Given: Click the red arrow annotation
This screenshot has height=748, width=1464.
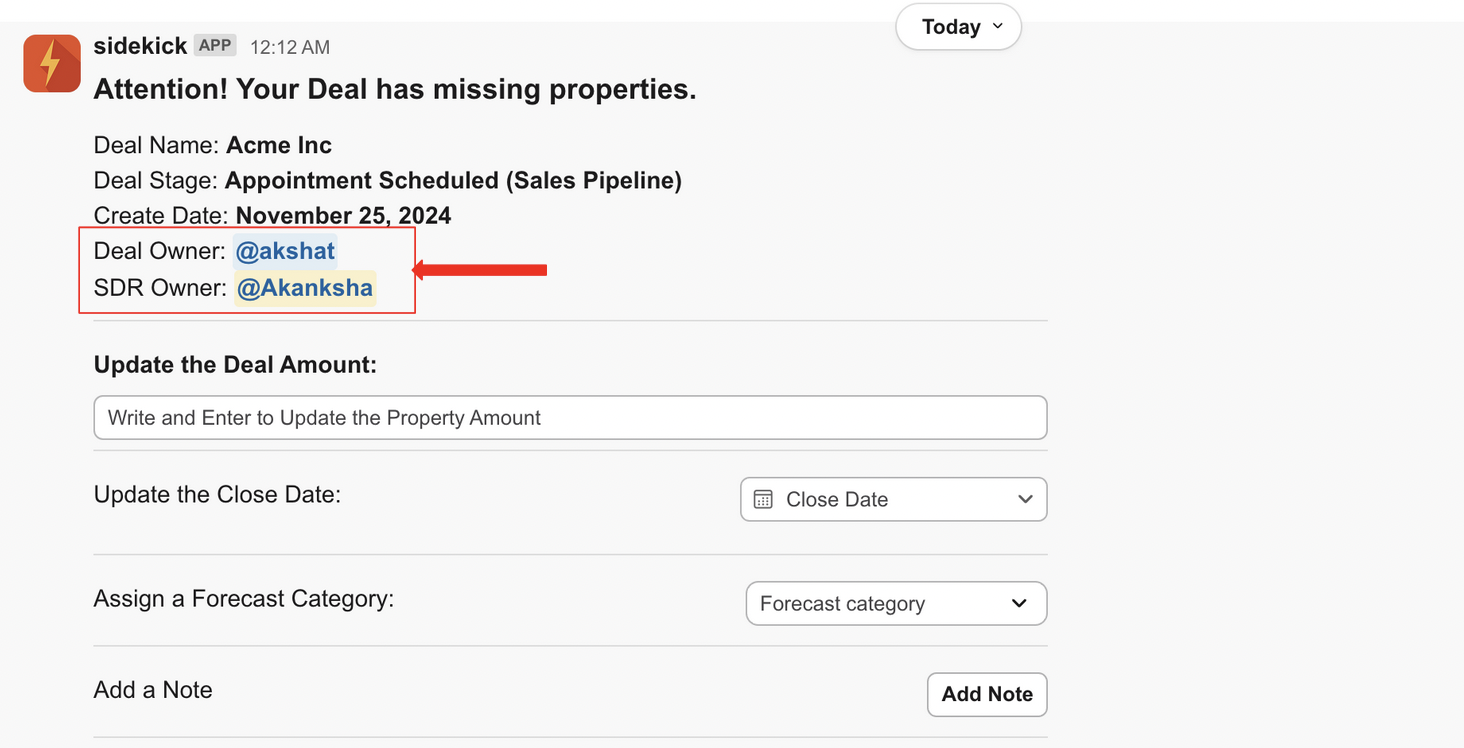Looking at the screenshot, I should pos(480,269).
